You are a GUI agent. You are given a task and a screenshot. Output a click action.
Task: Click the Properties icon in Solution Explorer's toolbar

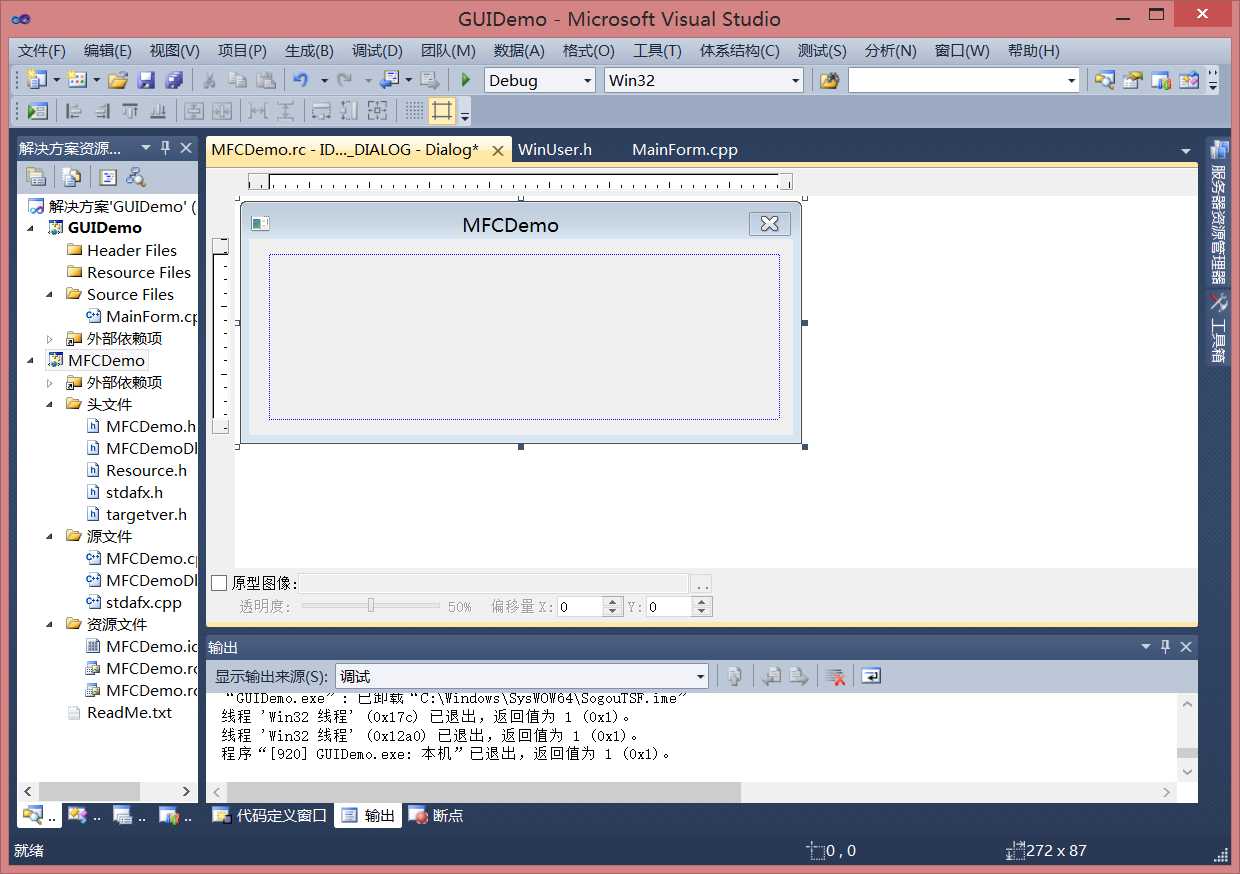pyautogui.click(x=37, y=178)
